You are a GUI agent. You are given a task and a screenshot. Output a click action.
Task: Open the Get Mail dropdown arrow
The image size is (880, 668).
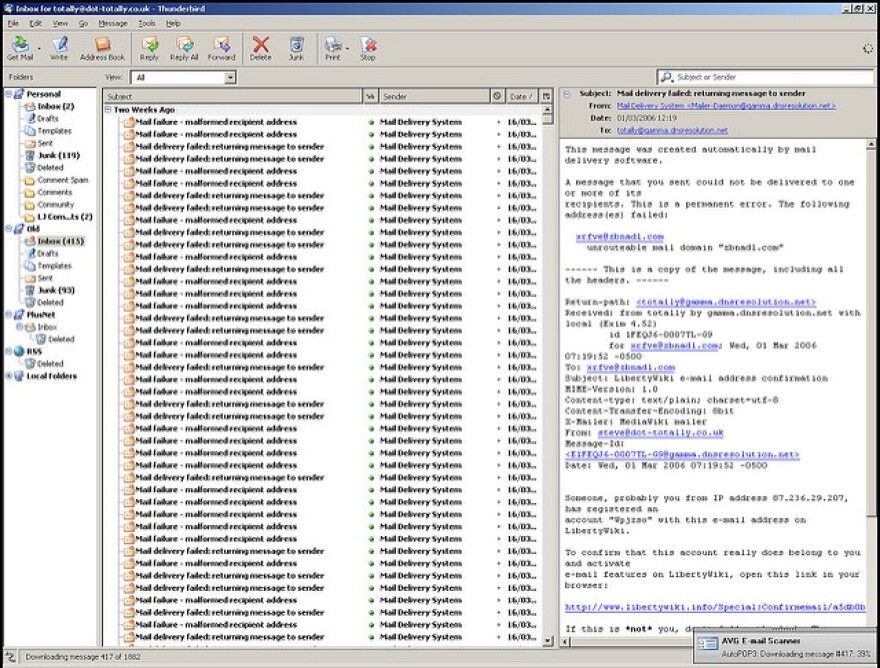(39, 48)
